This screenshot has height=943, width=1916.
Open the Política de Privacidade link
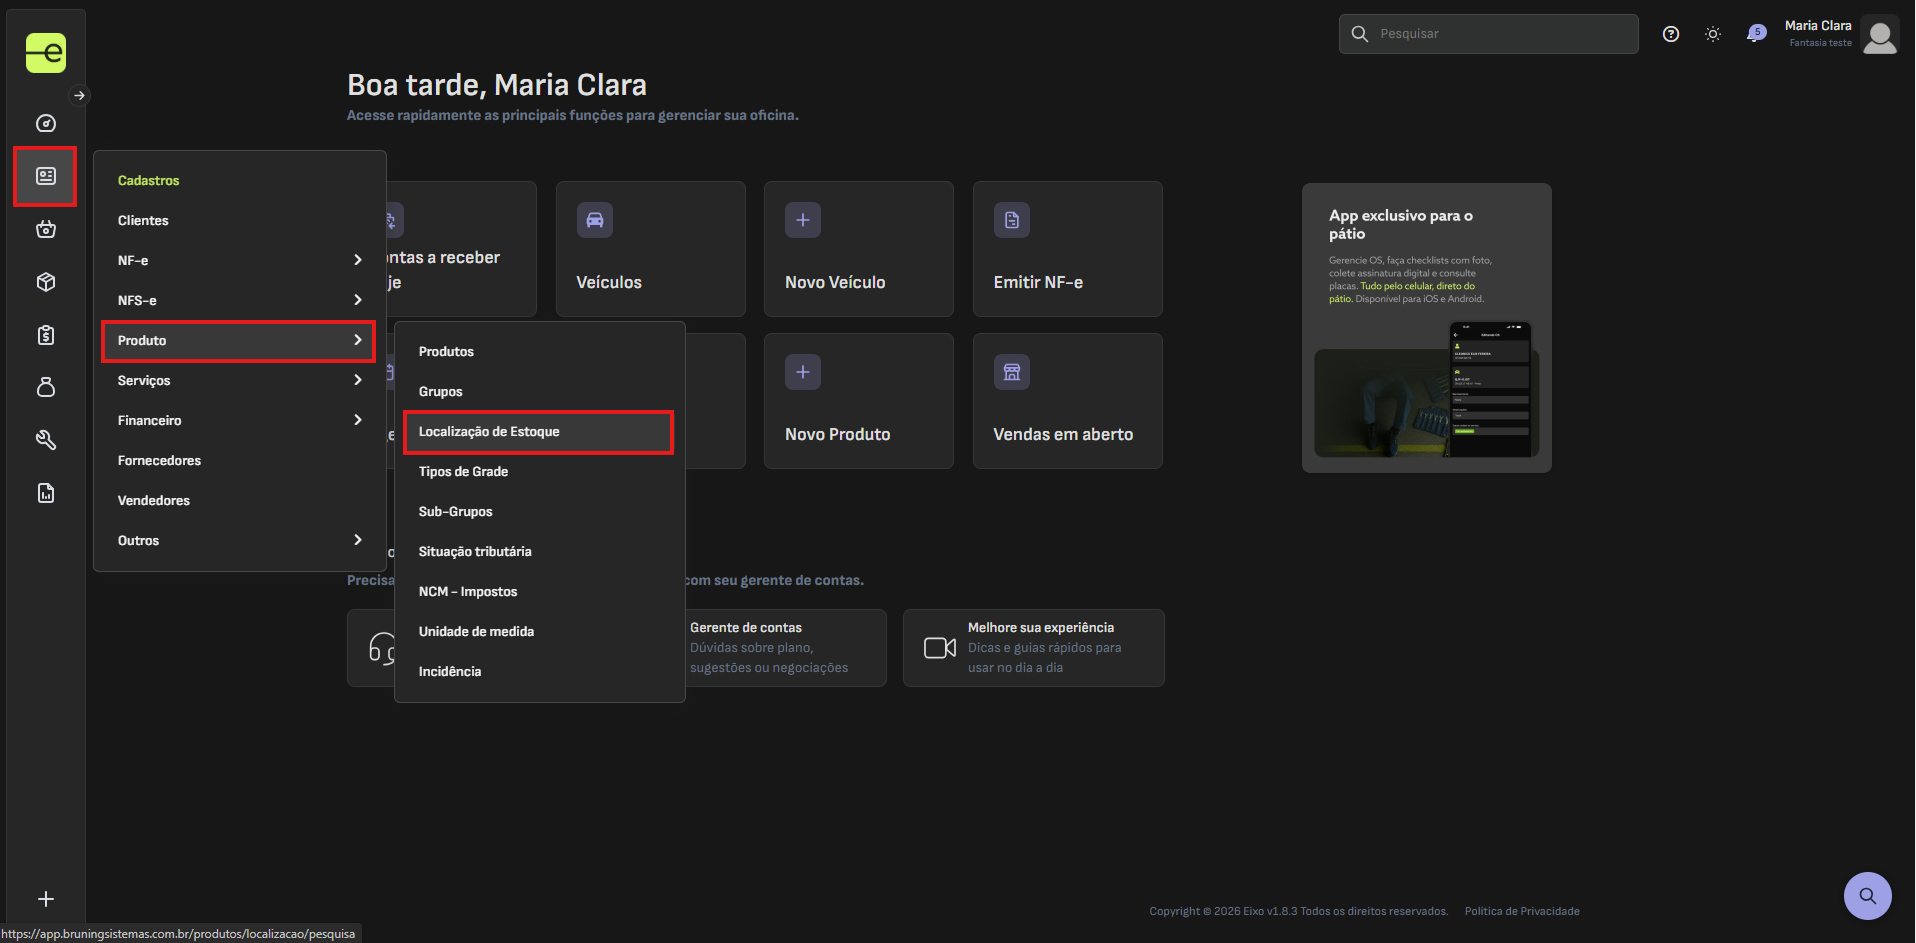[1522, 911]
